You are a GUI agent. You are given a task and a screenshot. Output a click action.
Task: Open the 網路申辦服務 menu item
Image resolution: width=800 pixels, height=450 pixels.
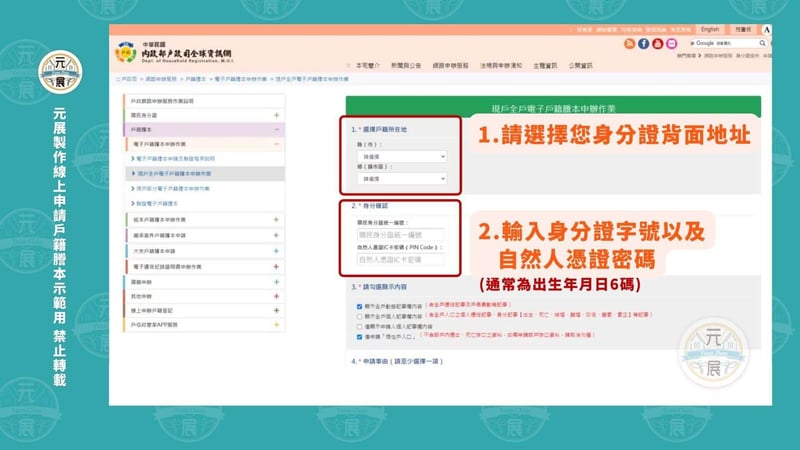(451, 66)
